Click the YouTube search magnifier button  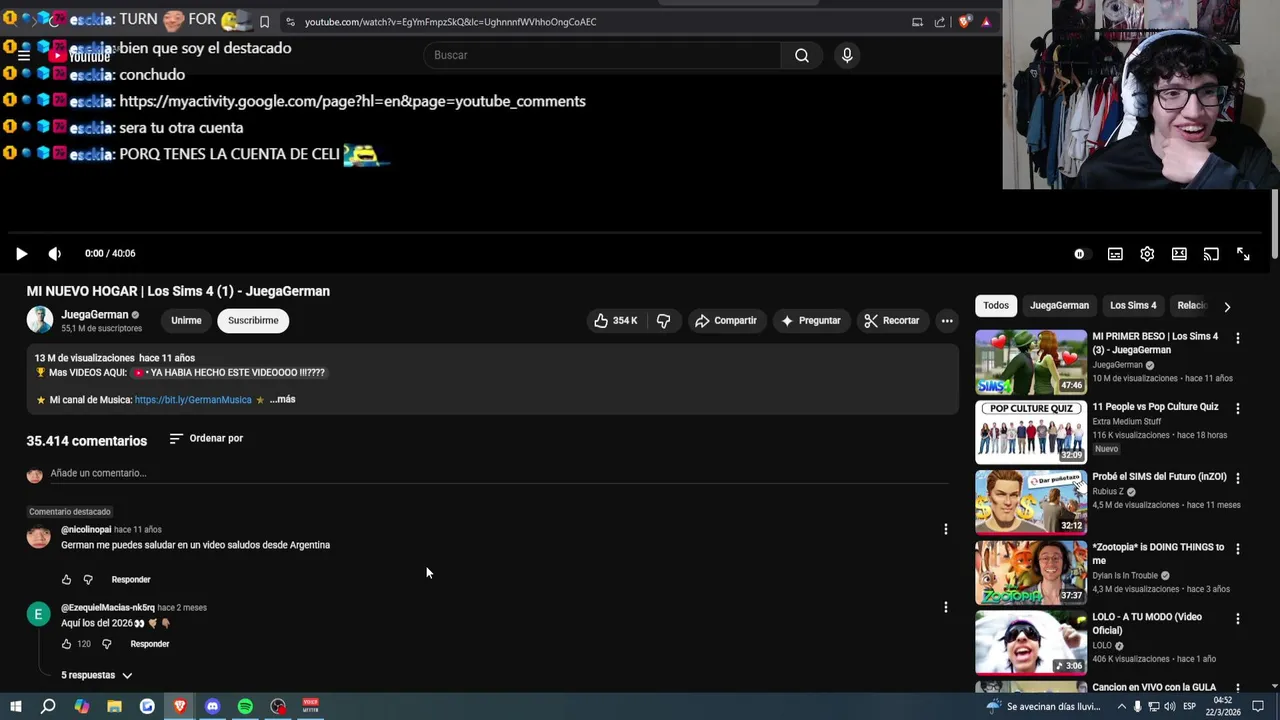(x=802, y=55)
